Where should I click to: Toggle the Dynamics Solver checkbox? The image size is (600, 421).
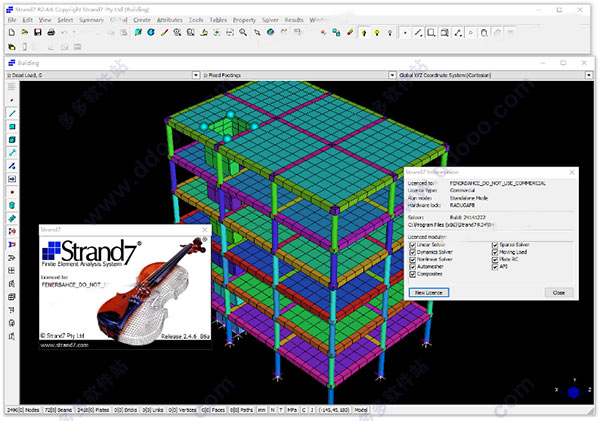[x=412, y=252]
